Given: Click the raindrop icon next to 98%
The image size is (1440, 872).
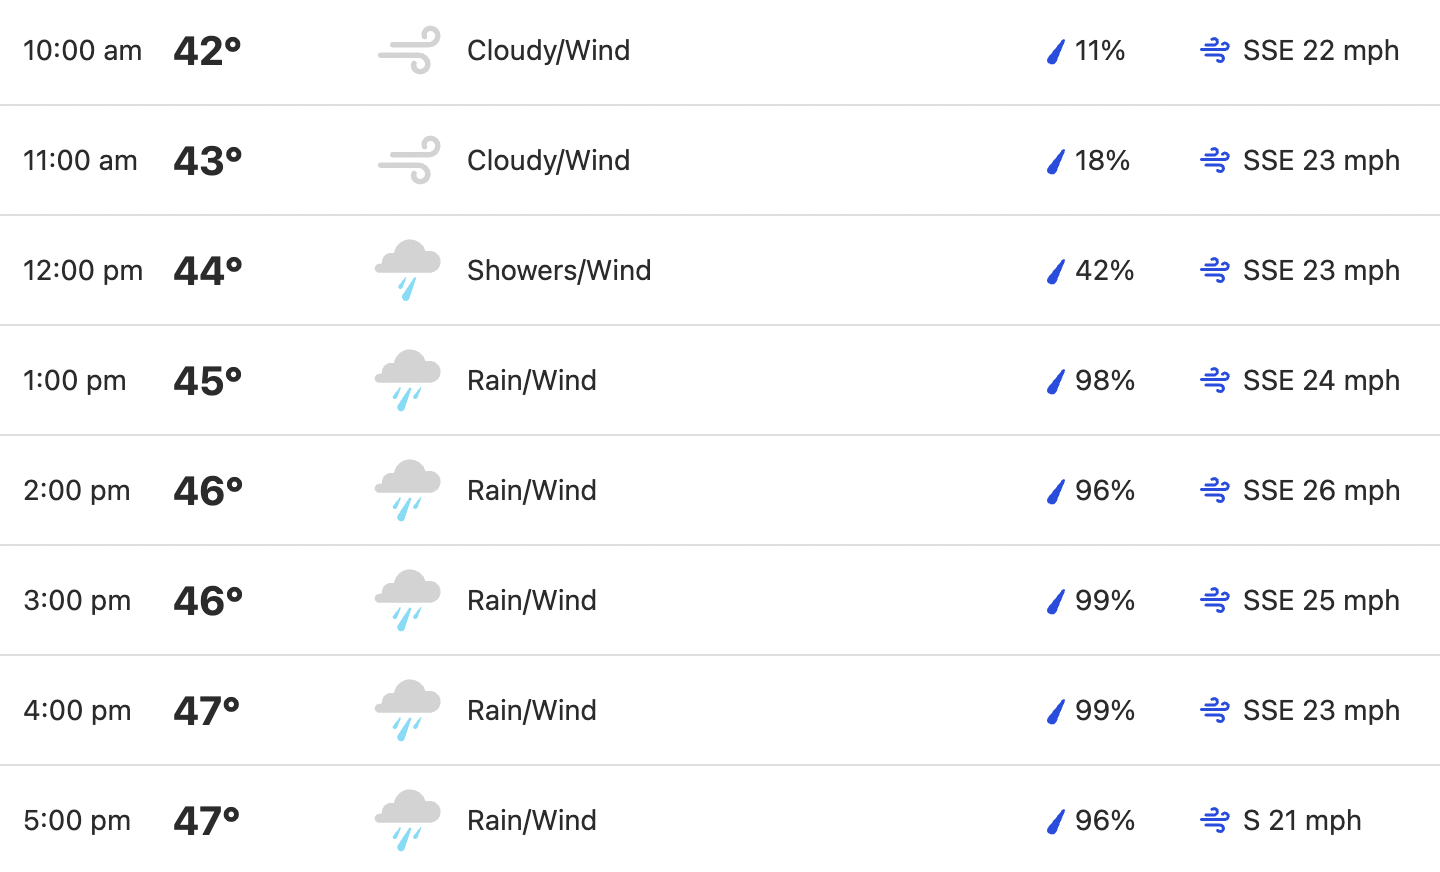Looking at the screenshot, I should [x=1056, y=381].
